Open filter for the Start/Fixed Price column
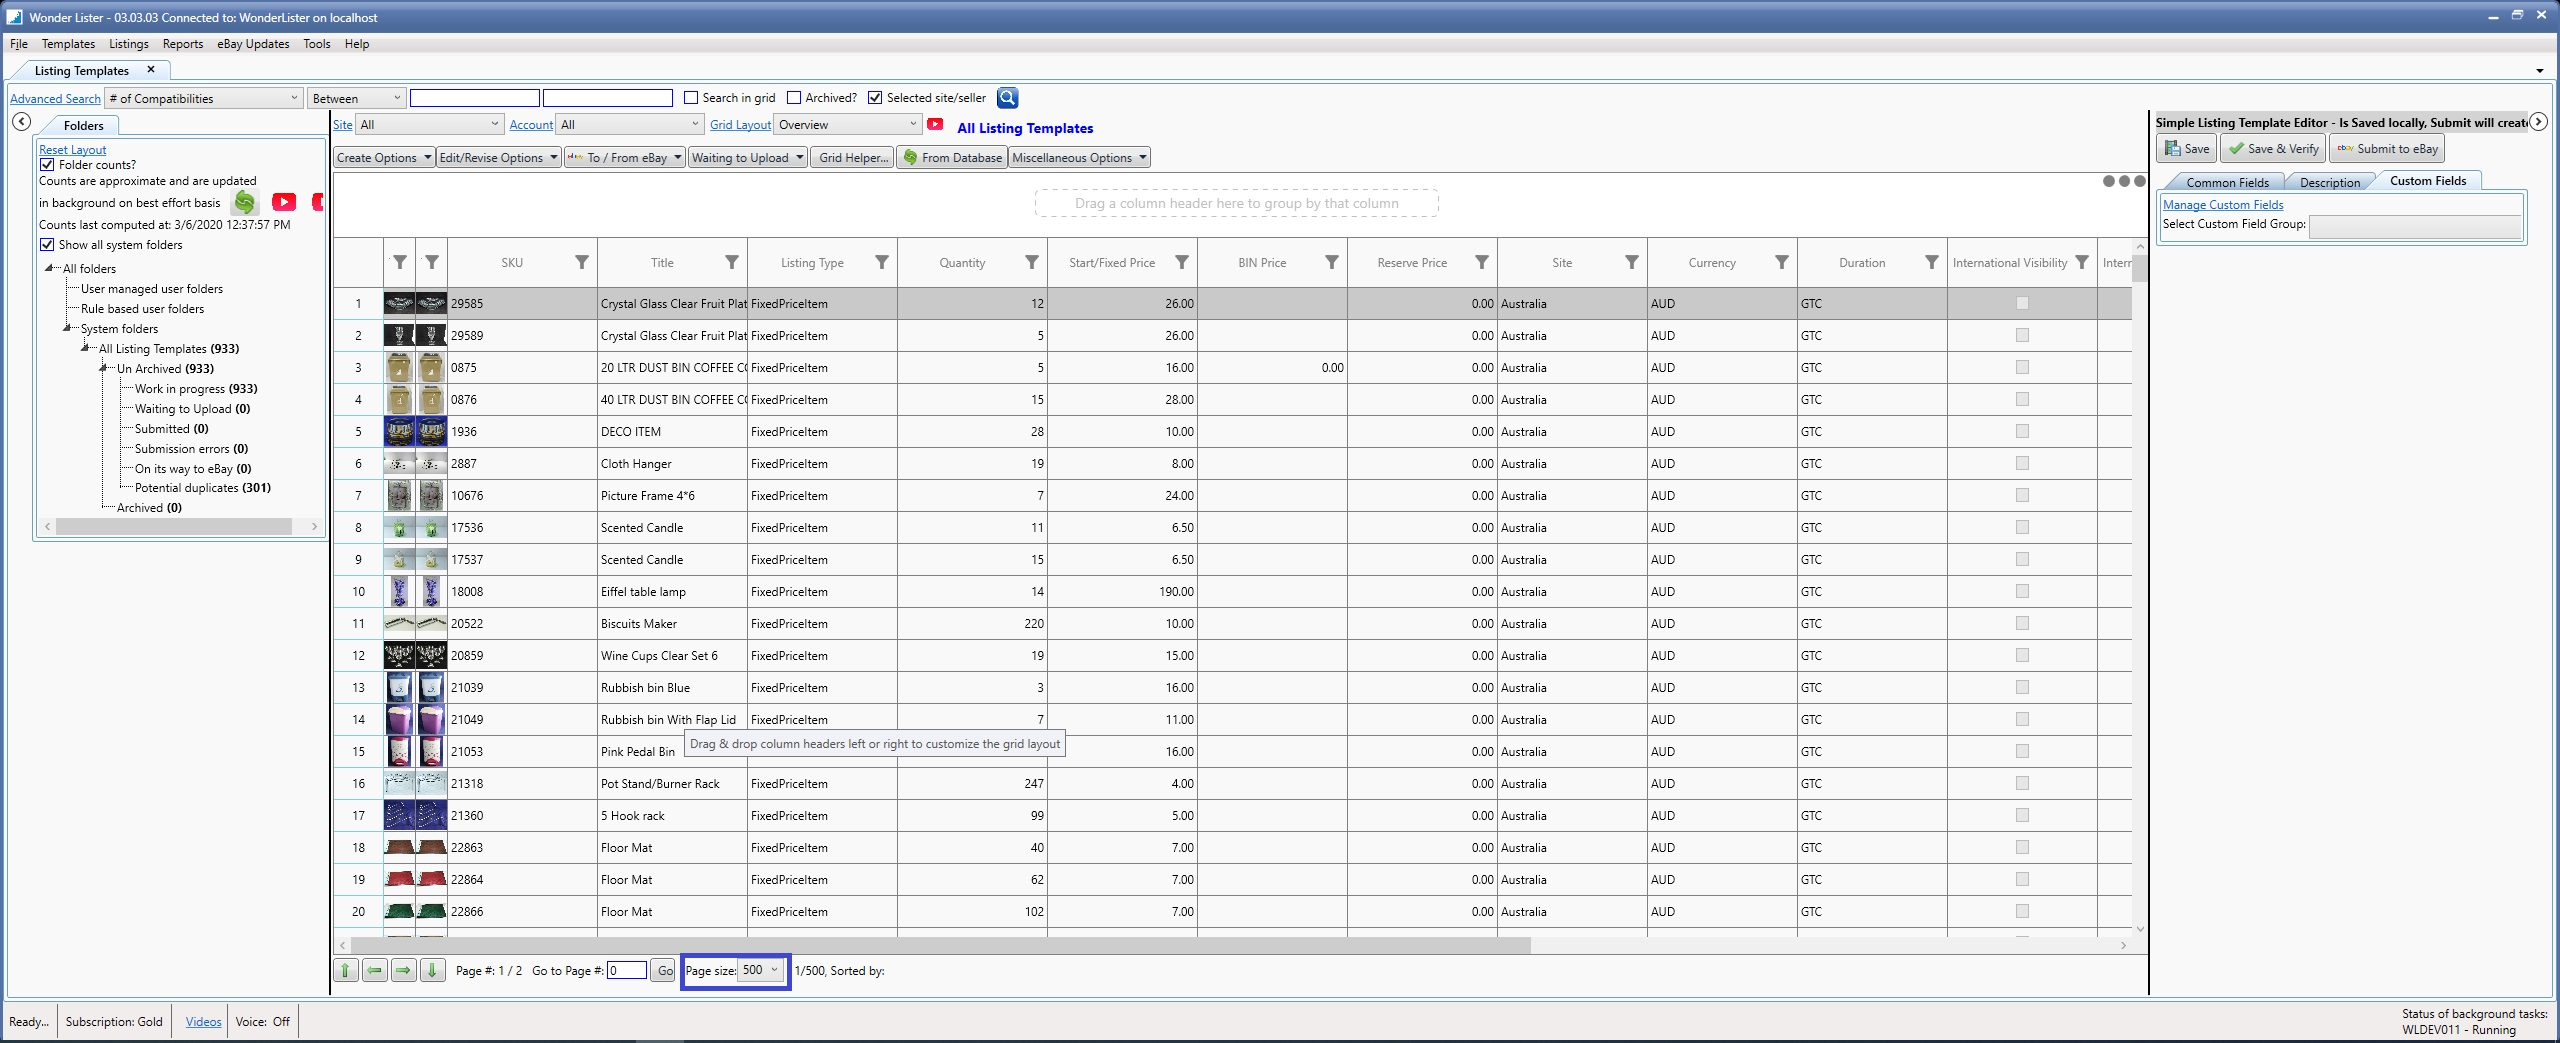 [x=1182, y=262]
